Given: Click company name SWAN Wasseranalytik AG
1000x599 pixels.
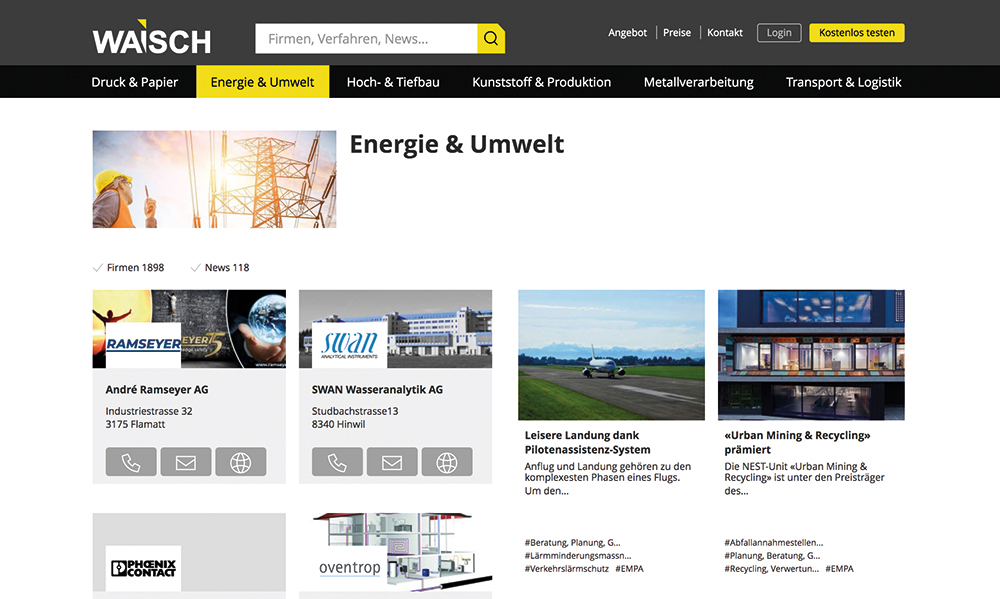Looking at the screenshot, I should pyautogui.click(x=377, y=389).
